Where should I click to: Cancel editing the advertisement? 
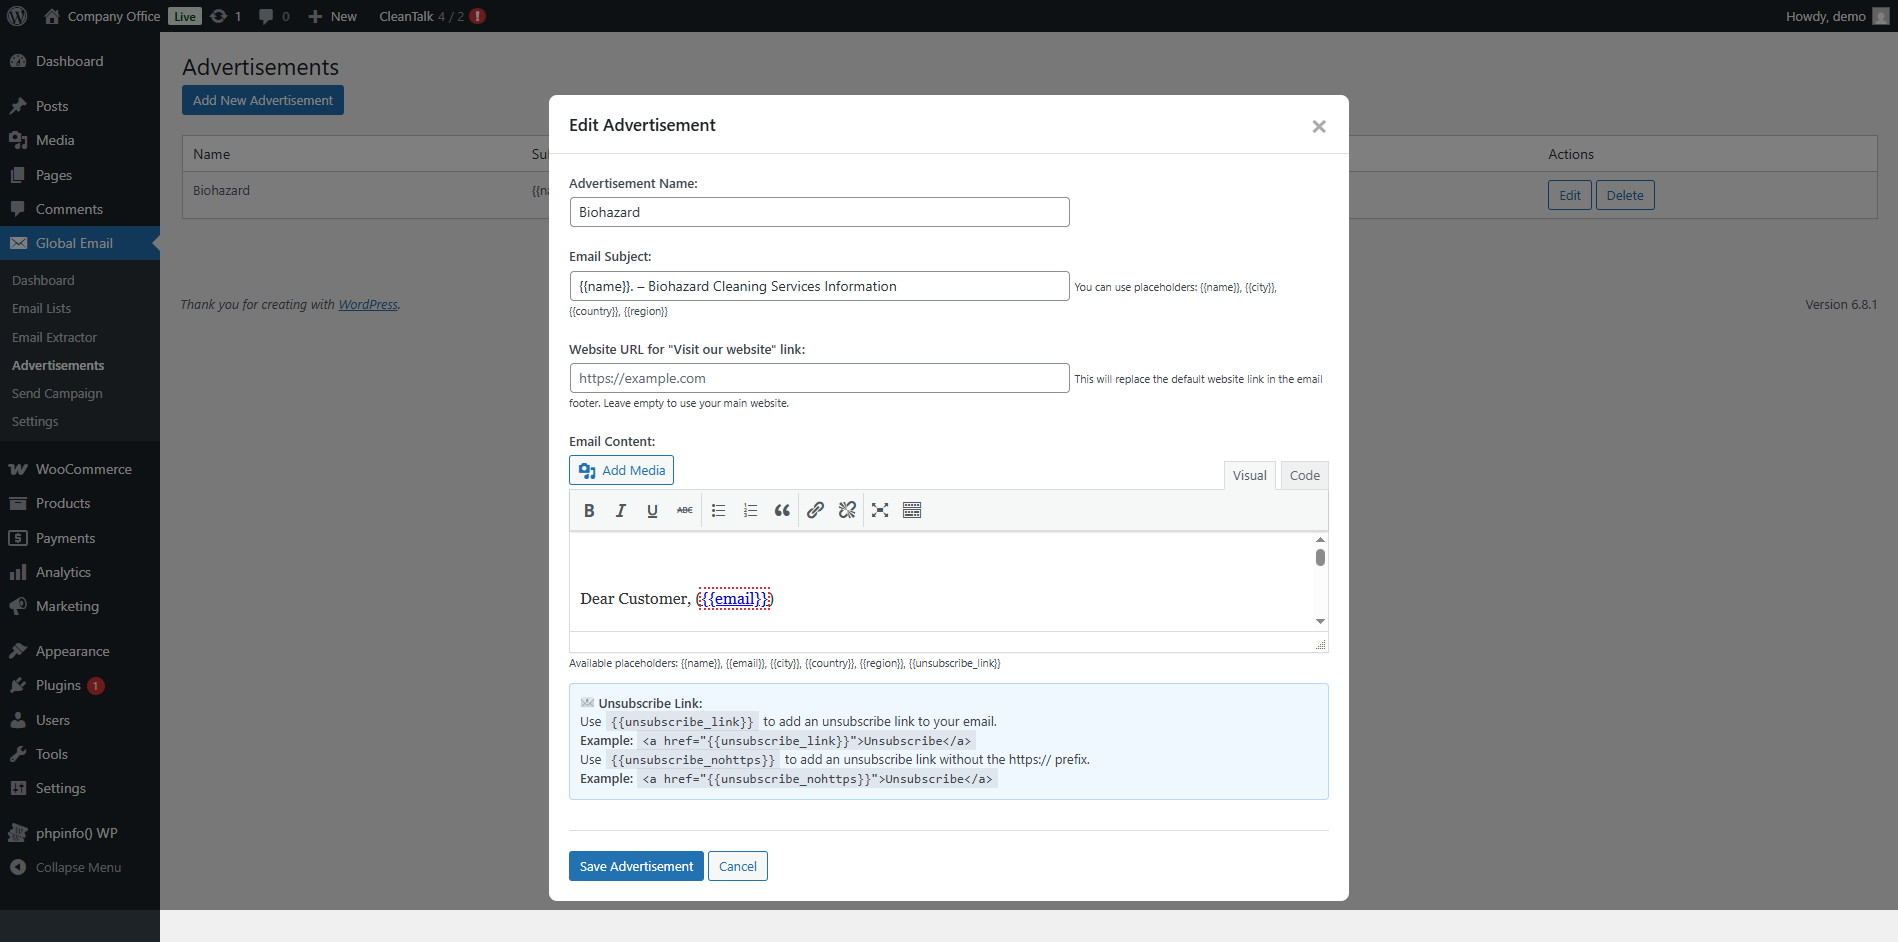point(738,866)
